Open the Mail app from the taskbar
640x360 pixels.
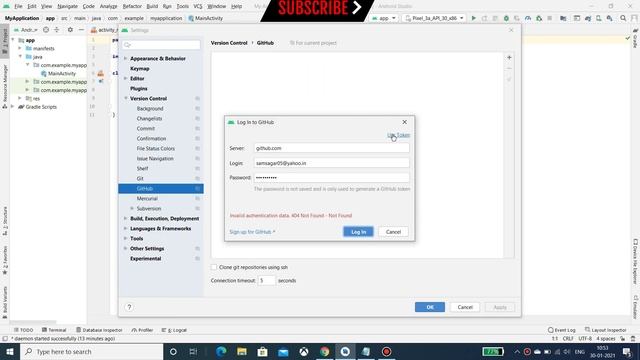[x=283, y=351]
